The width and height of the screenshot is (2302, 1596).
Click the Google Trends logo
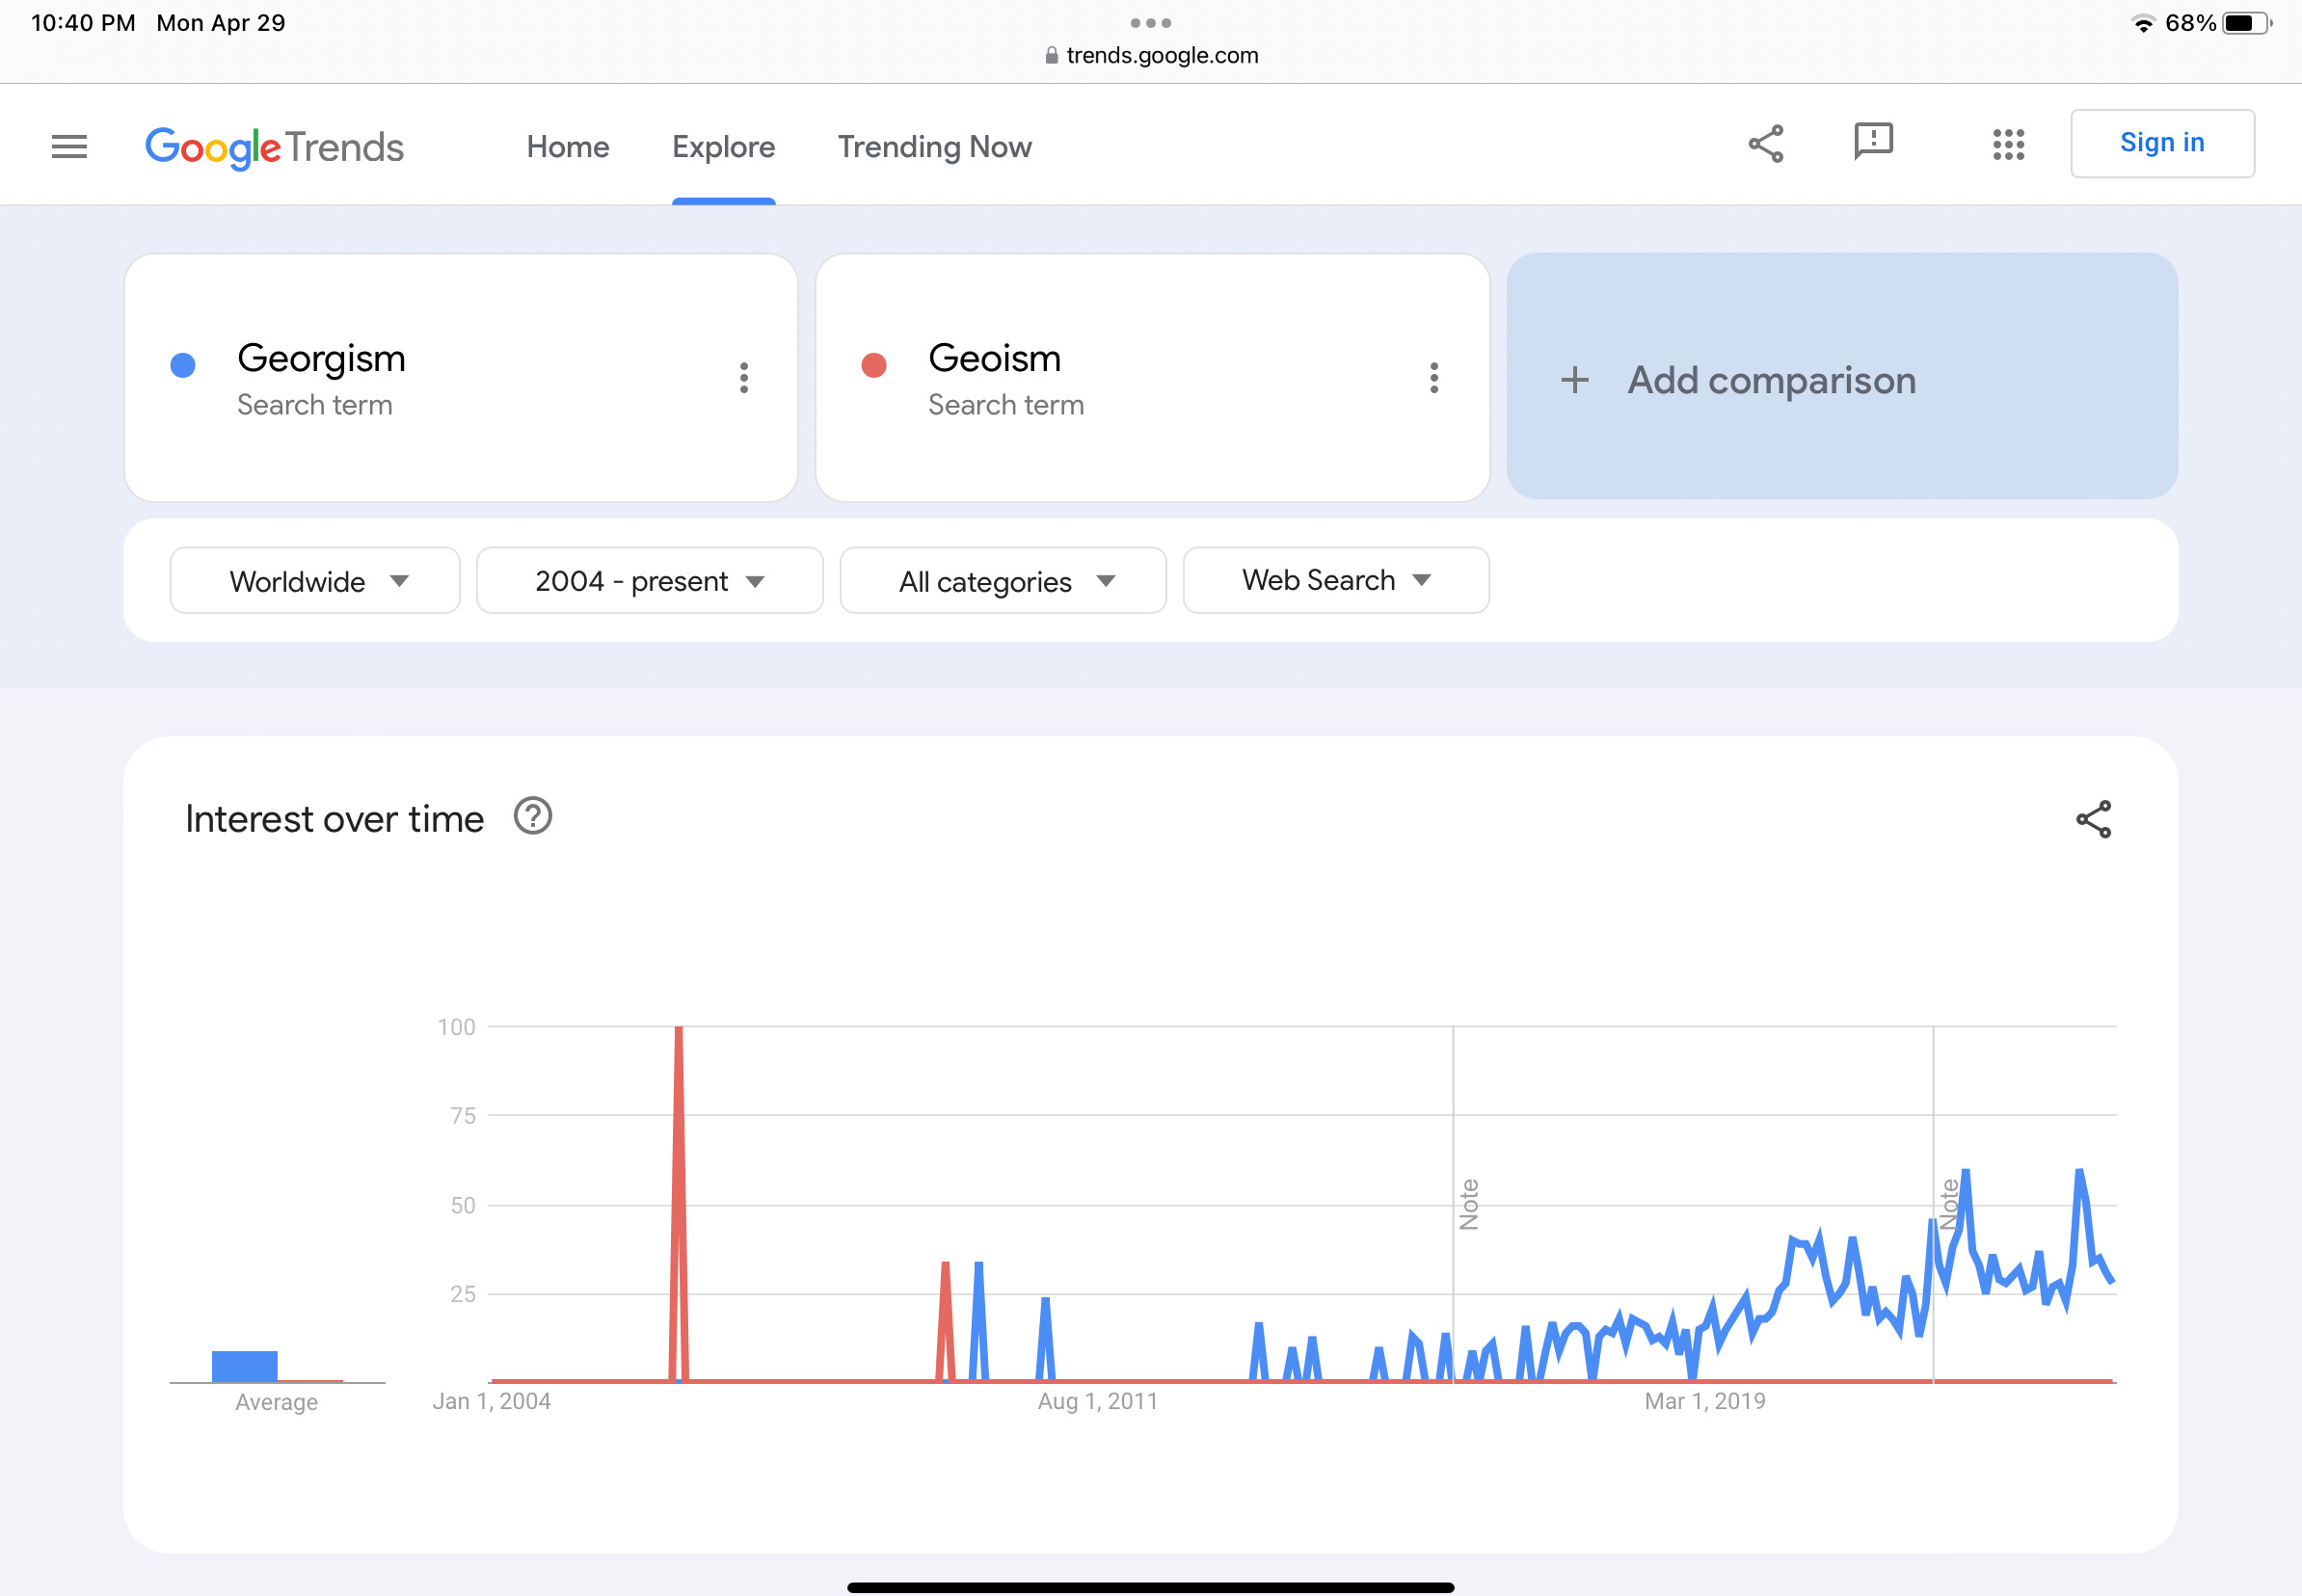[x=275, y=148]
